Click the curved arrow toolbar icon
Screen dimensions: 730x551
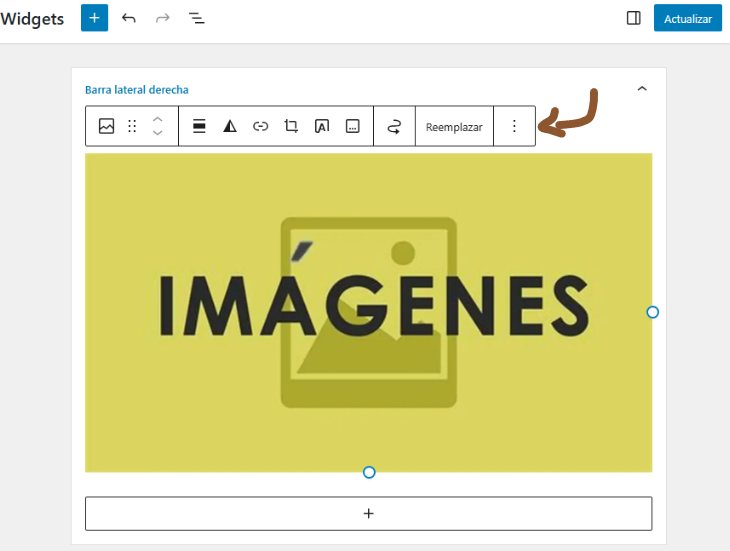394,126
